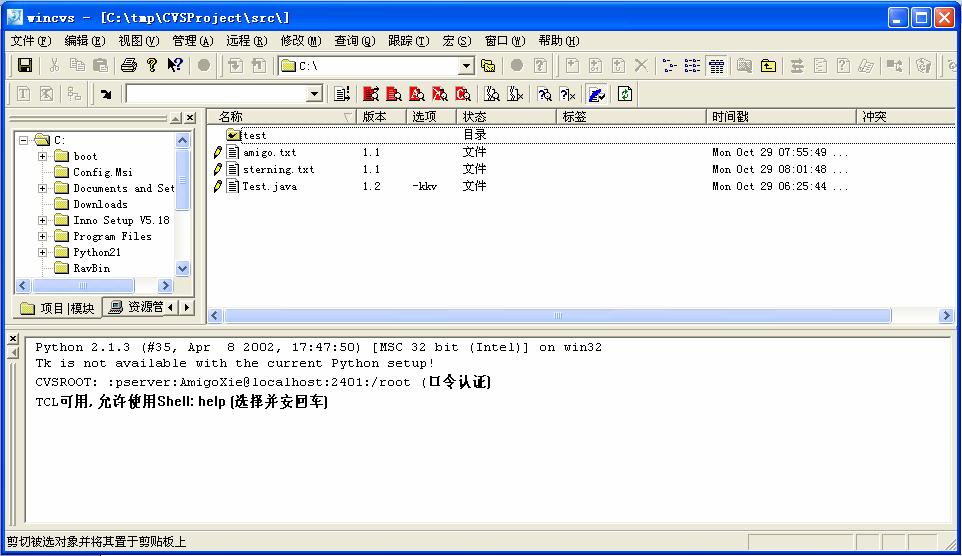962x556 pixels.
Task: Click the go up one folder icon
Action: coord(768,66)
